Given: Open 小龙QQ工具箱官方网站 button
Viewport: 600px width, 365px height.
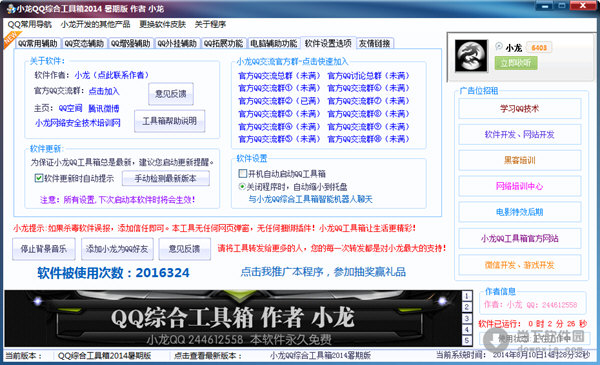Looking at the screenshot, I should (520, 238).
